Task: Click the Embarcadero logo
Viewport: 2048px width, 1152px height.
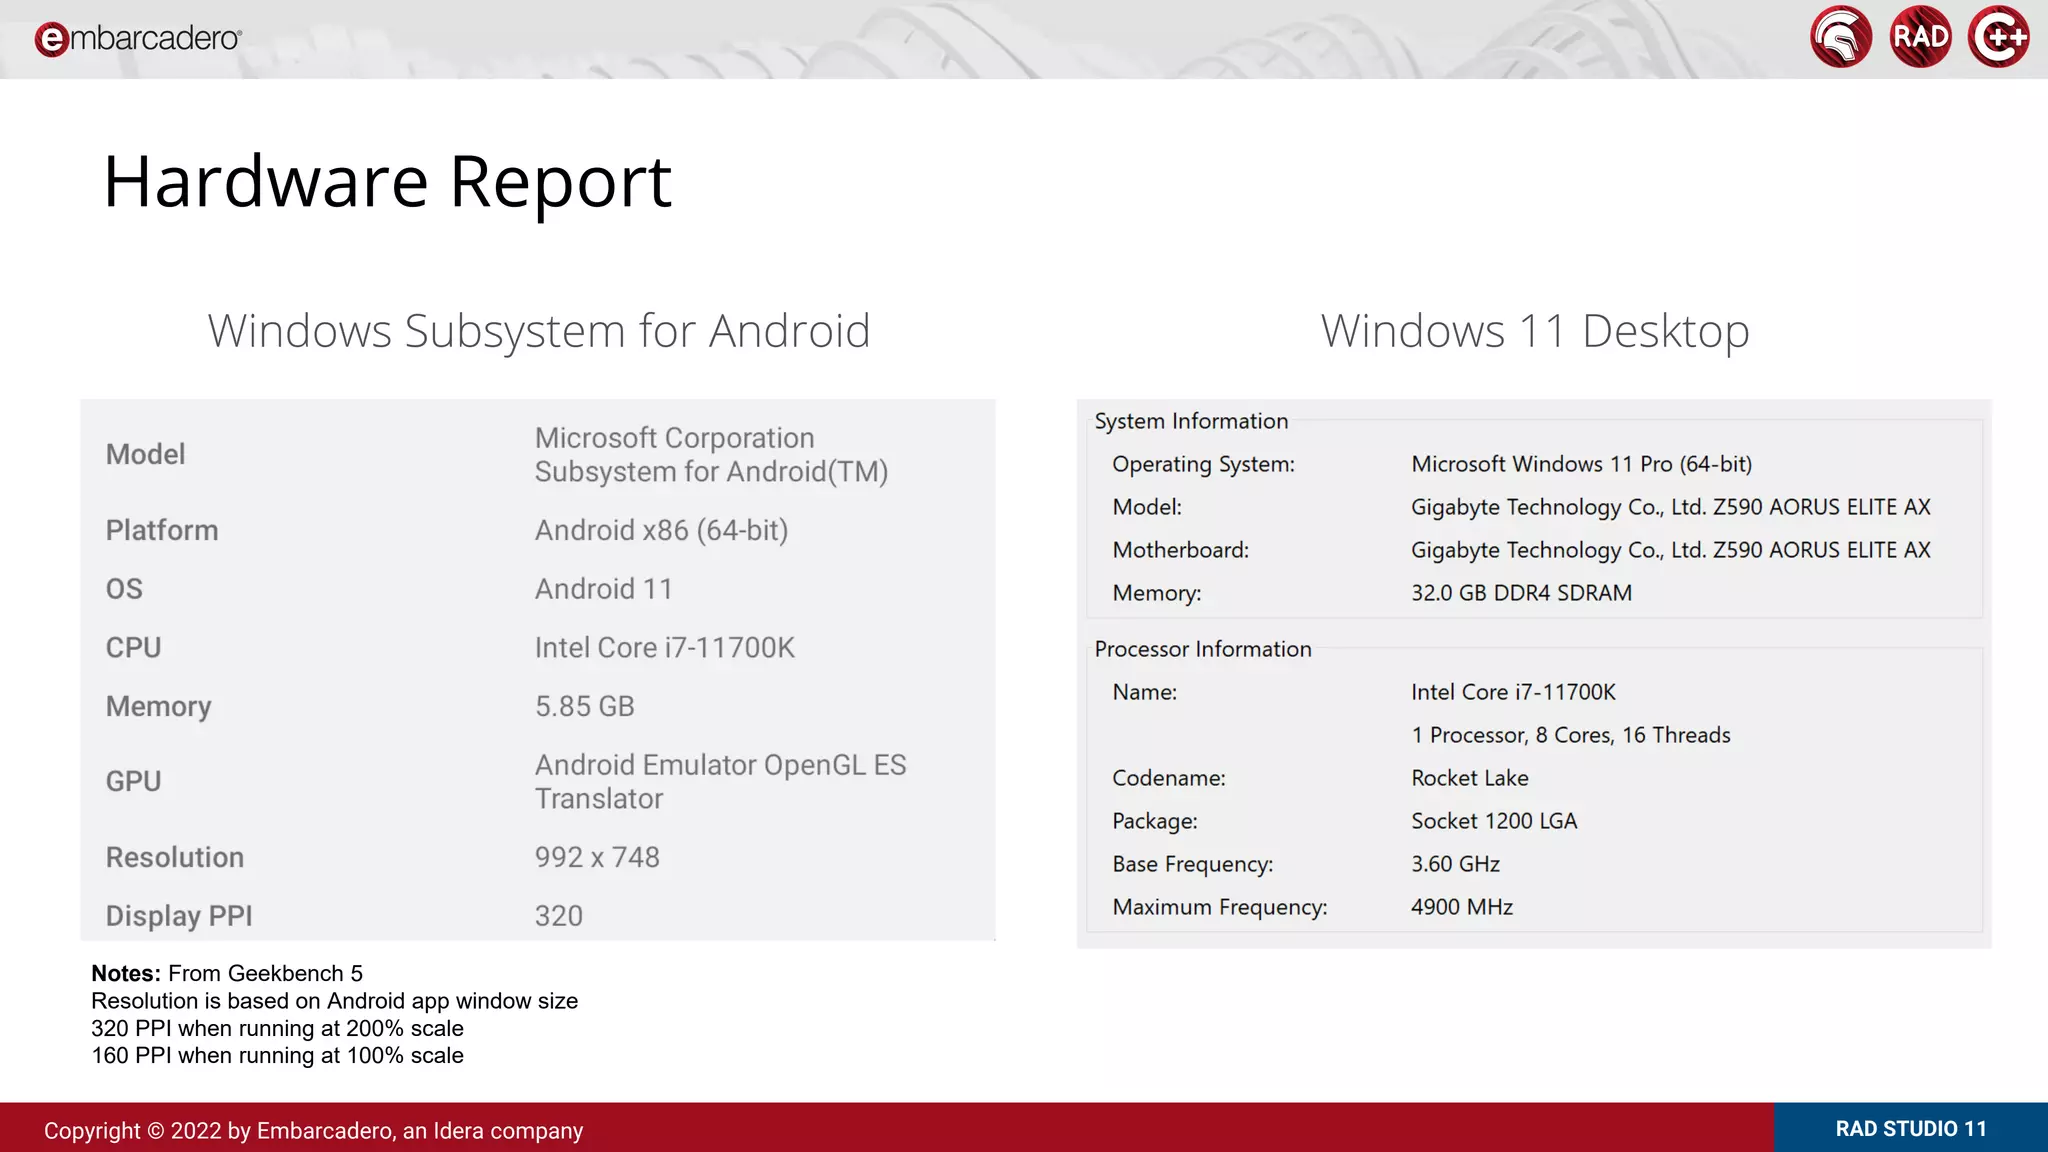Action: coord(138,39)
